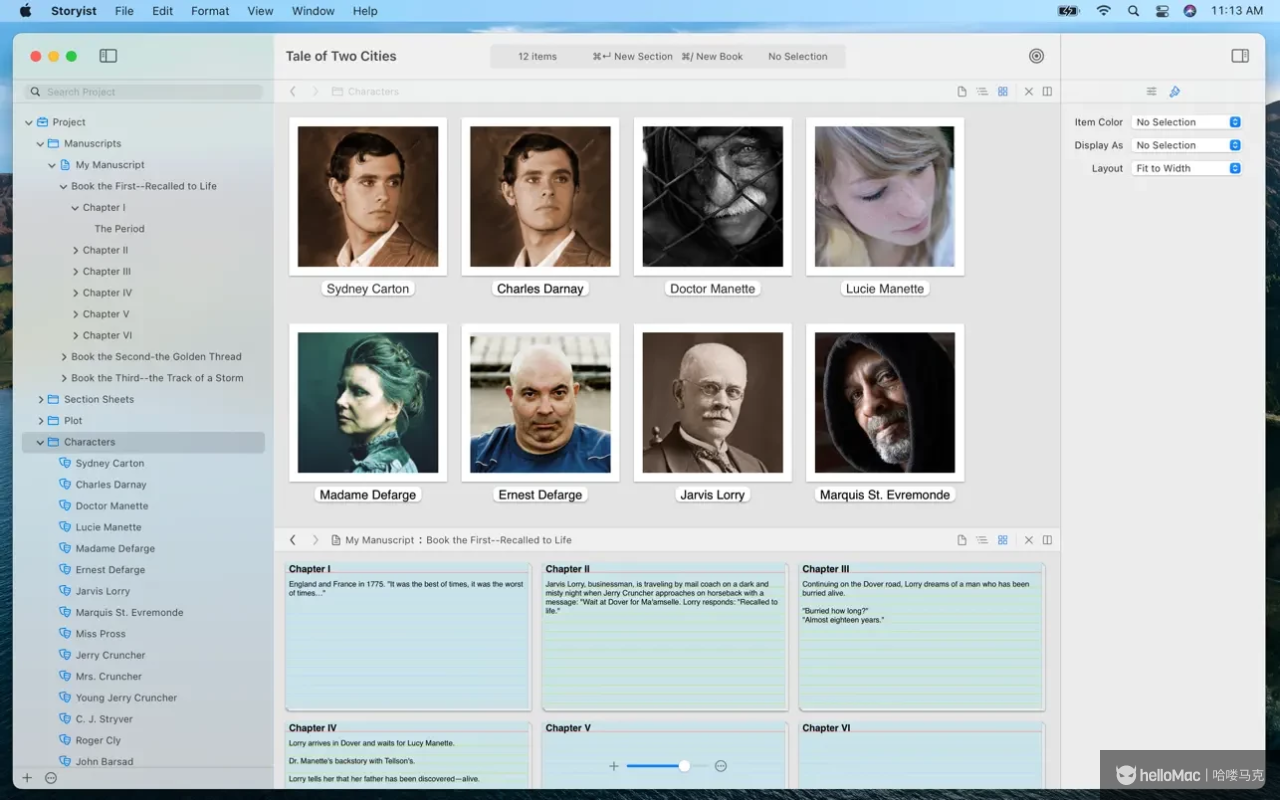
Task: Switch the My Manuscript pane to text view
Action: [962, 540]
